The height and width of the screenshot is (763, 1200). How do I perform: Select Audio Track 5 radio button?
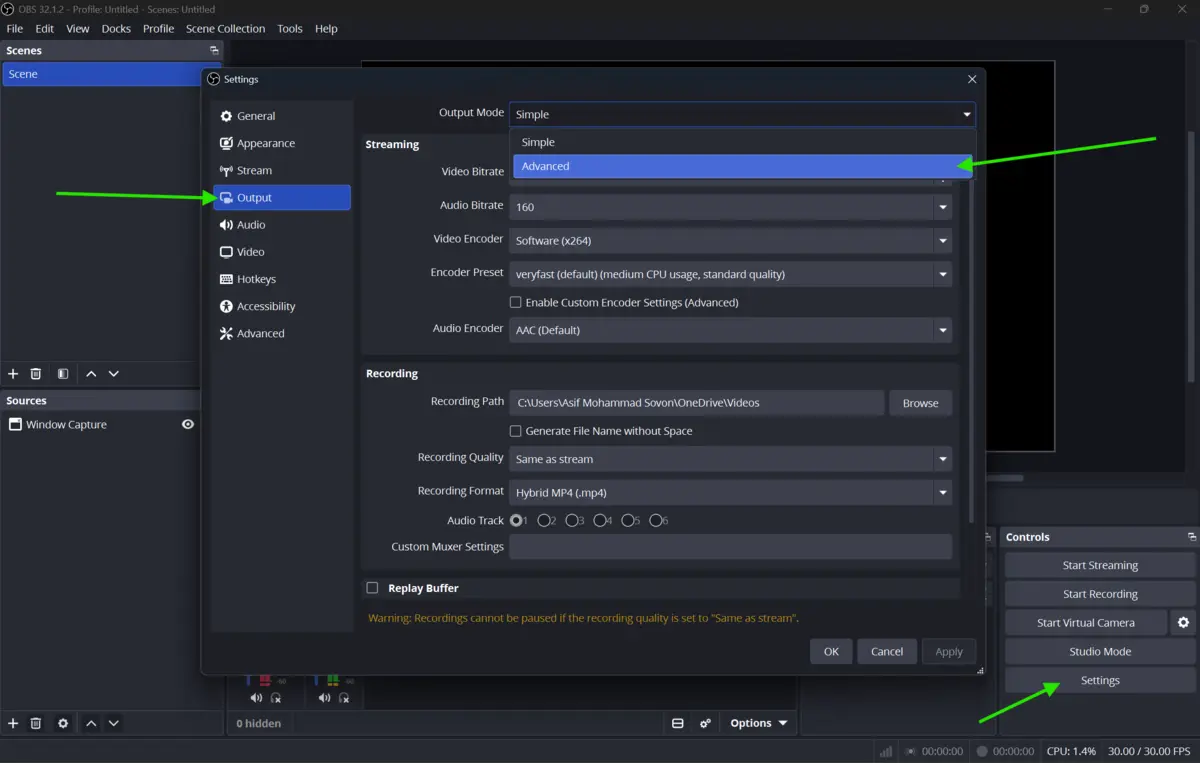tap(628, 520)
